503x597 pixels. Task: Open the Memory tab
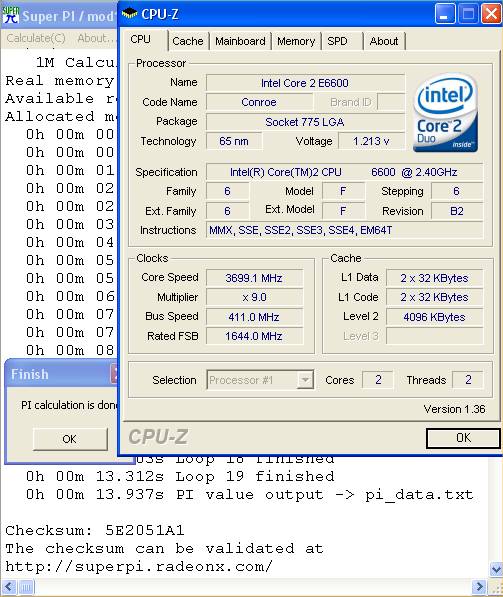click(296, 41)
